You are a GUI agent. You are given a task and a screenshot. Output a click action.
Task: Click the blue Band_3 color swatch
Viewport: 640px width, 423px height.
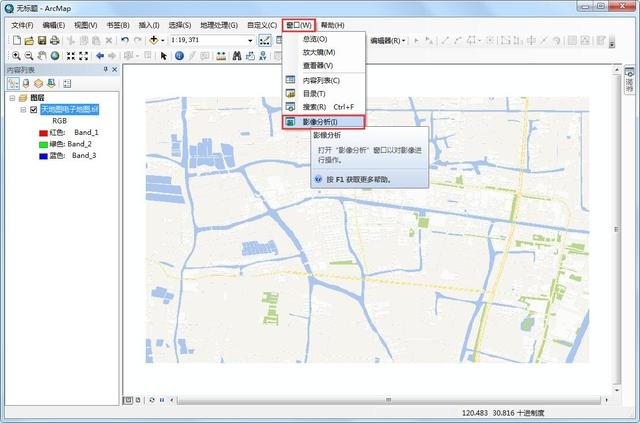[x=43, y=156]
